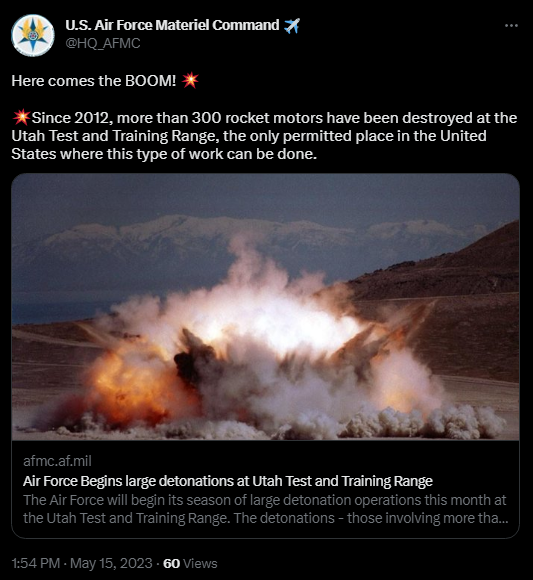Viewport: 533px width, 580px height.
Task: Open U.S. Air Force Materiel Command profile name
Action: click(x=172, y=25)
